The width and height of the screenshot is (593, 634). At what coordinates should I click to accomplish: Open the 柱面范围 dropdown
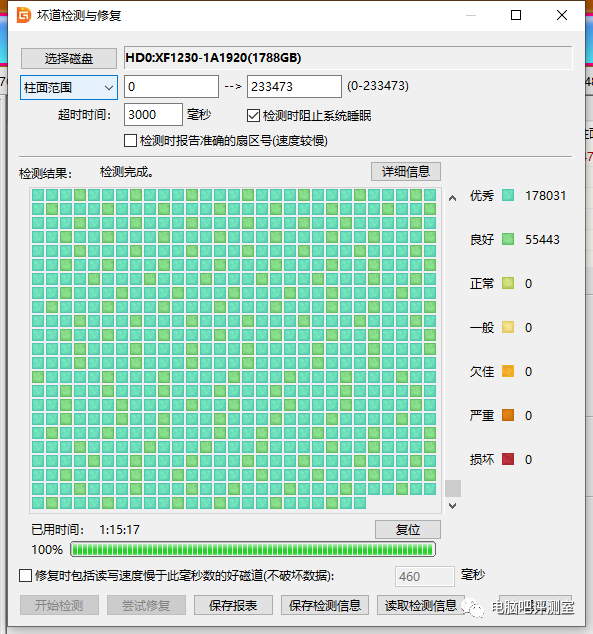coord(69,87)
